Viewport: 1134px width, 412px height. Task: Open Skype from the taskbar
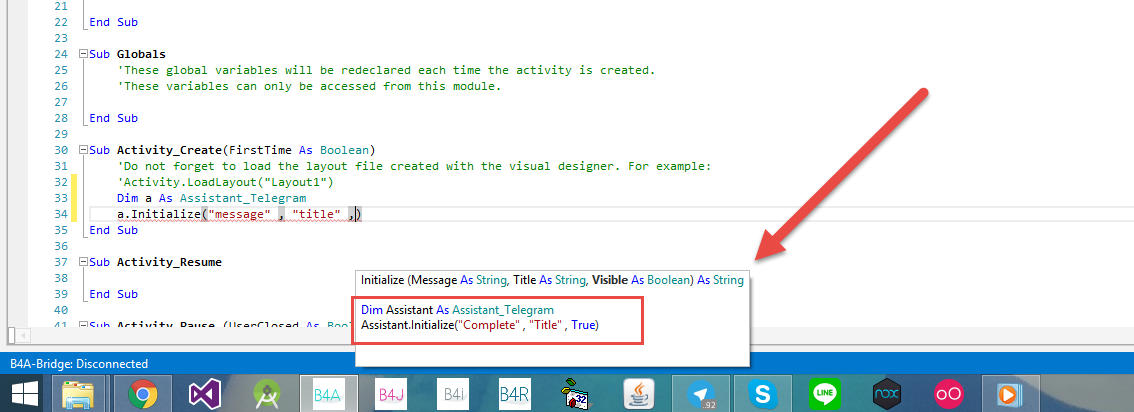(763, 394)
